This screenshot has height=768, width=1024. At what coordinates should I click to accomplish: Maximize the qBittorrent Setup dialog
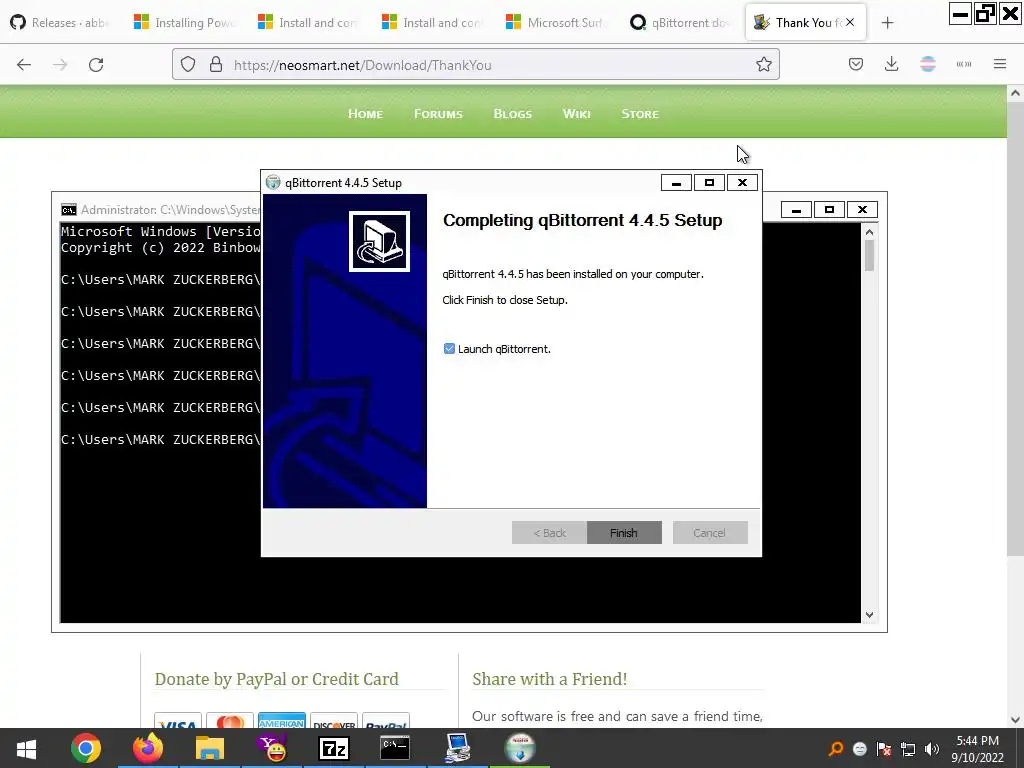(x=709, y=183)
